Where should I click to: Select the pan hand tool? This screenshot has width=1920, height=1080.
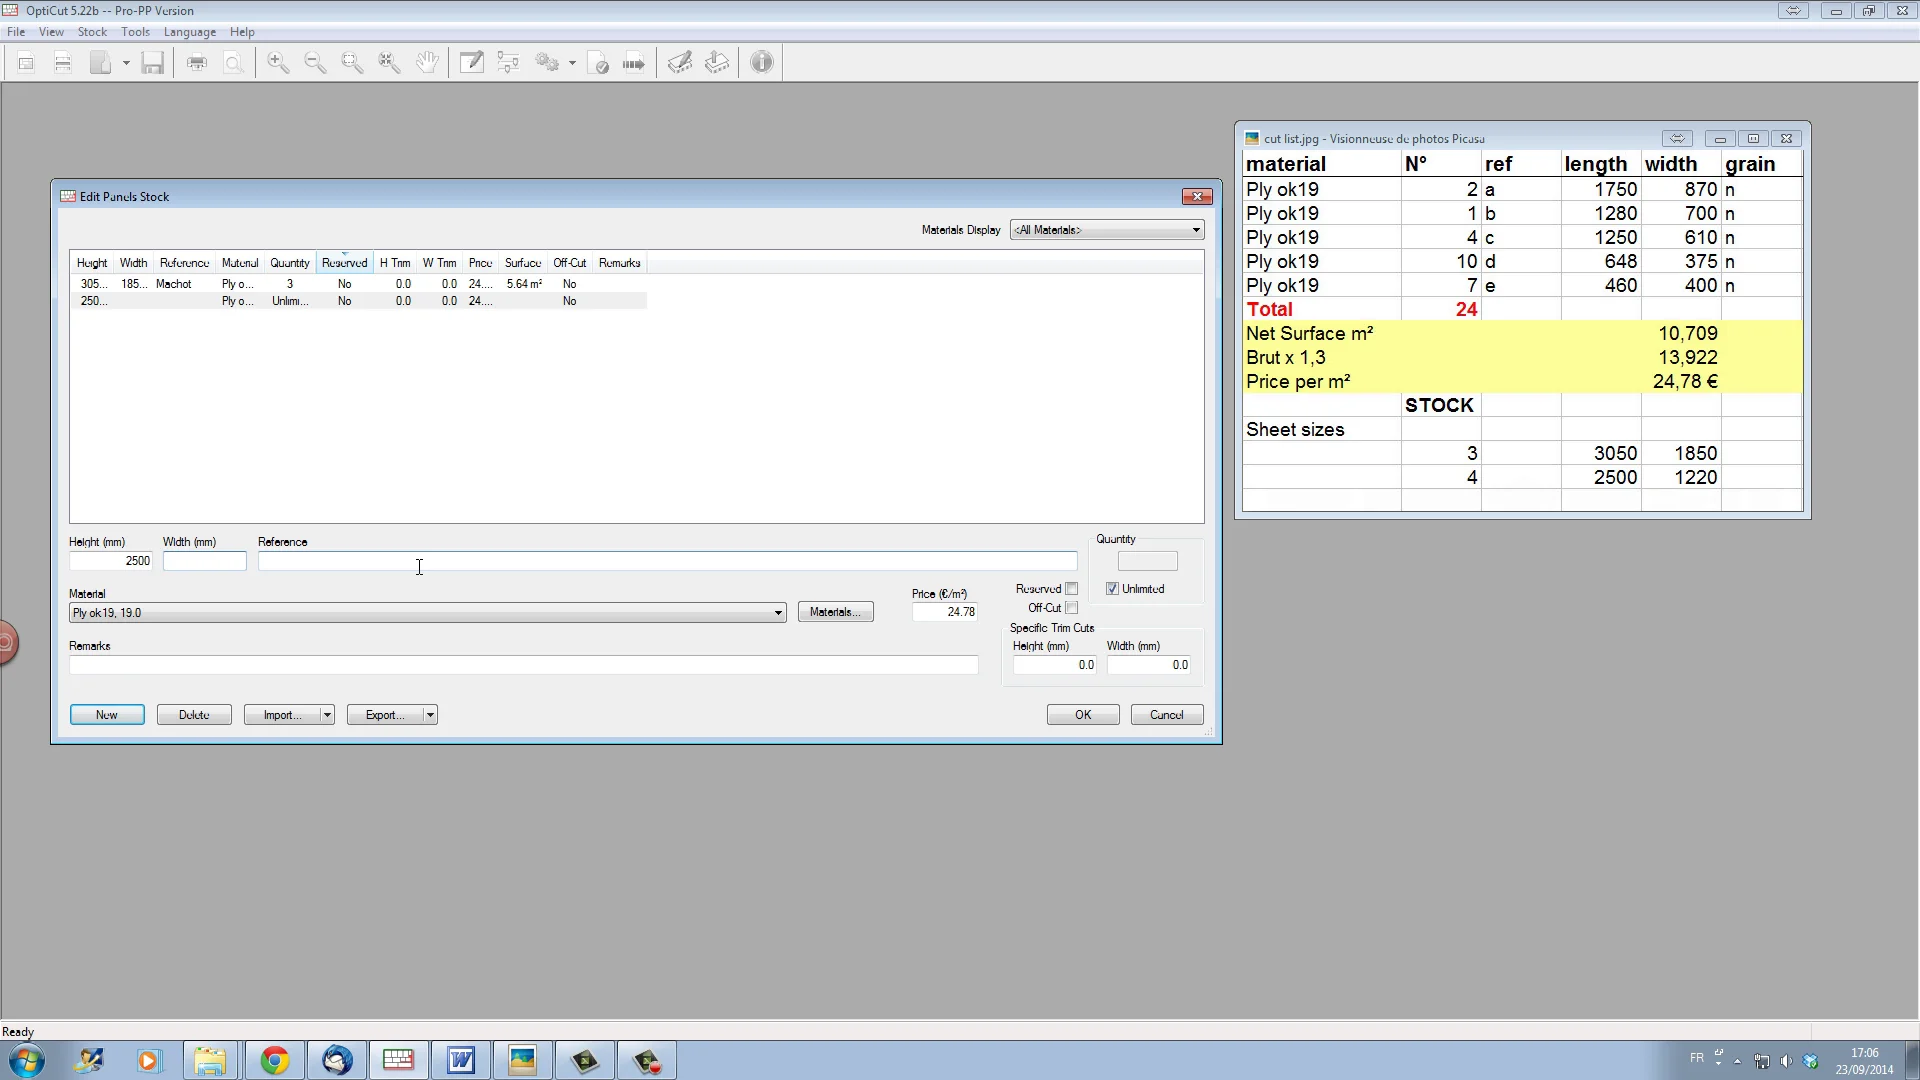(x=427, y=63)
